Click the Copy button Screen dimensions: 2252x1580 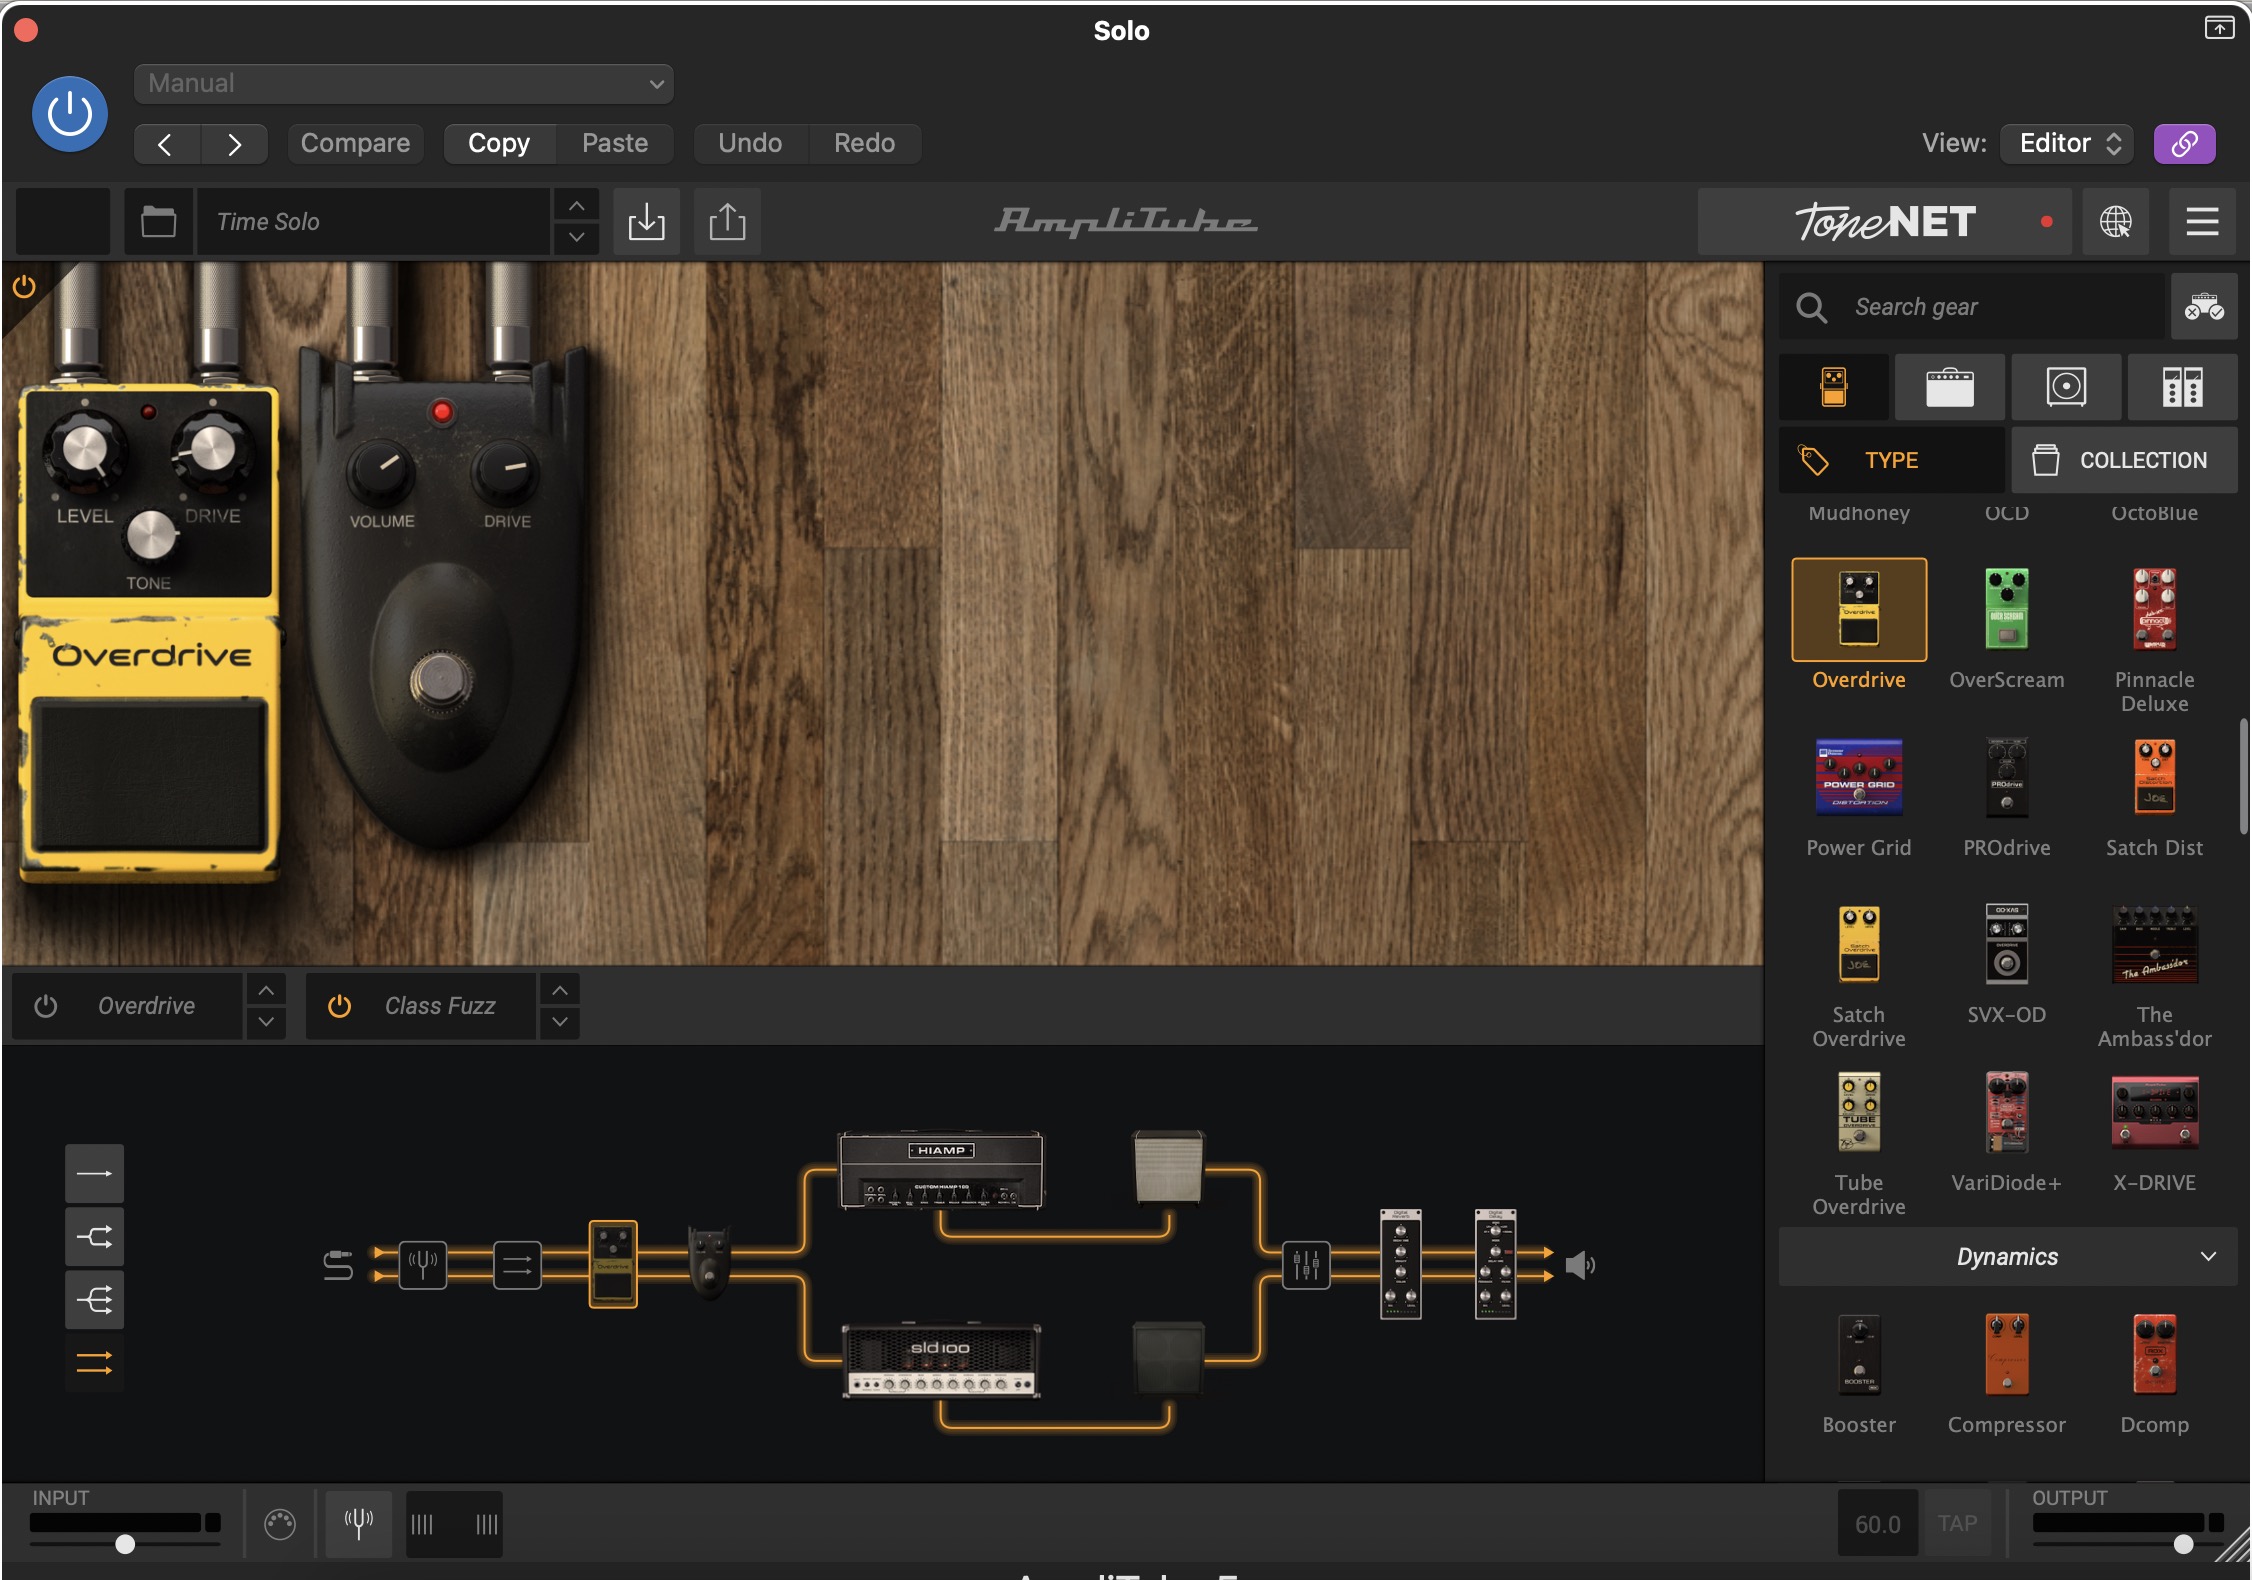click(499, 144)
